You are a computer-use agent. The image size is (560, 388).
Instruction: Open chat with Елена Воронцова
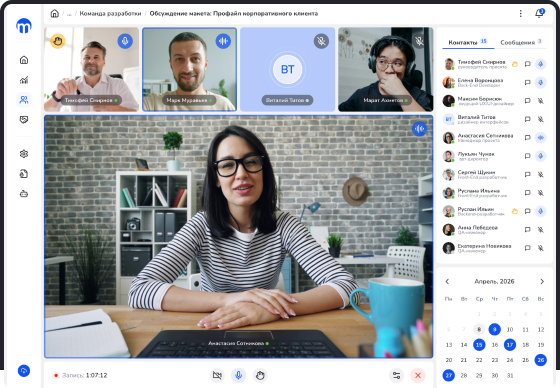(x=528, y=83)
